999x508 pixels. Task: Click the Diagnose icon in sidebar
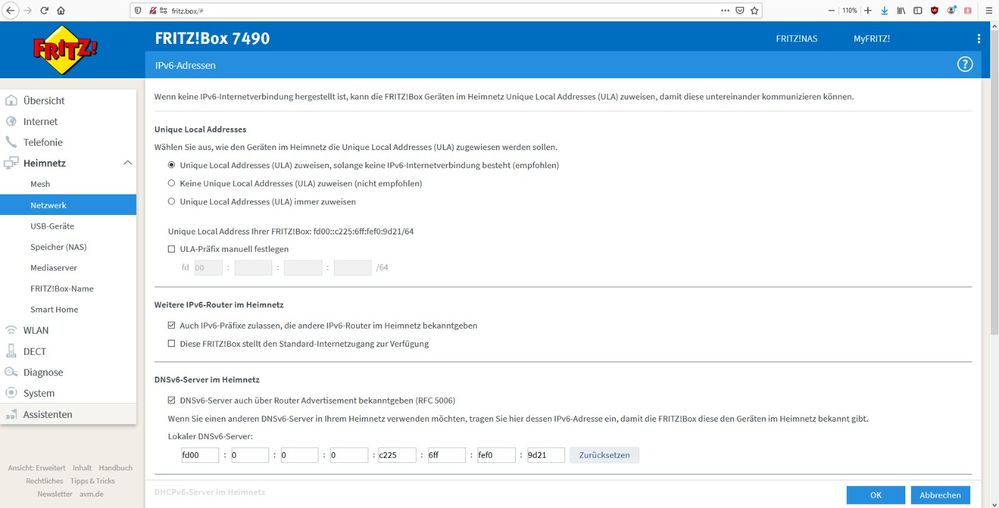coord(11,372)
